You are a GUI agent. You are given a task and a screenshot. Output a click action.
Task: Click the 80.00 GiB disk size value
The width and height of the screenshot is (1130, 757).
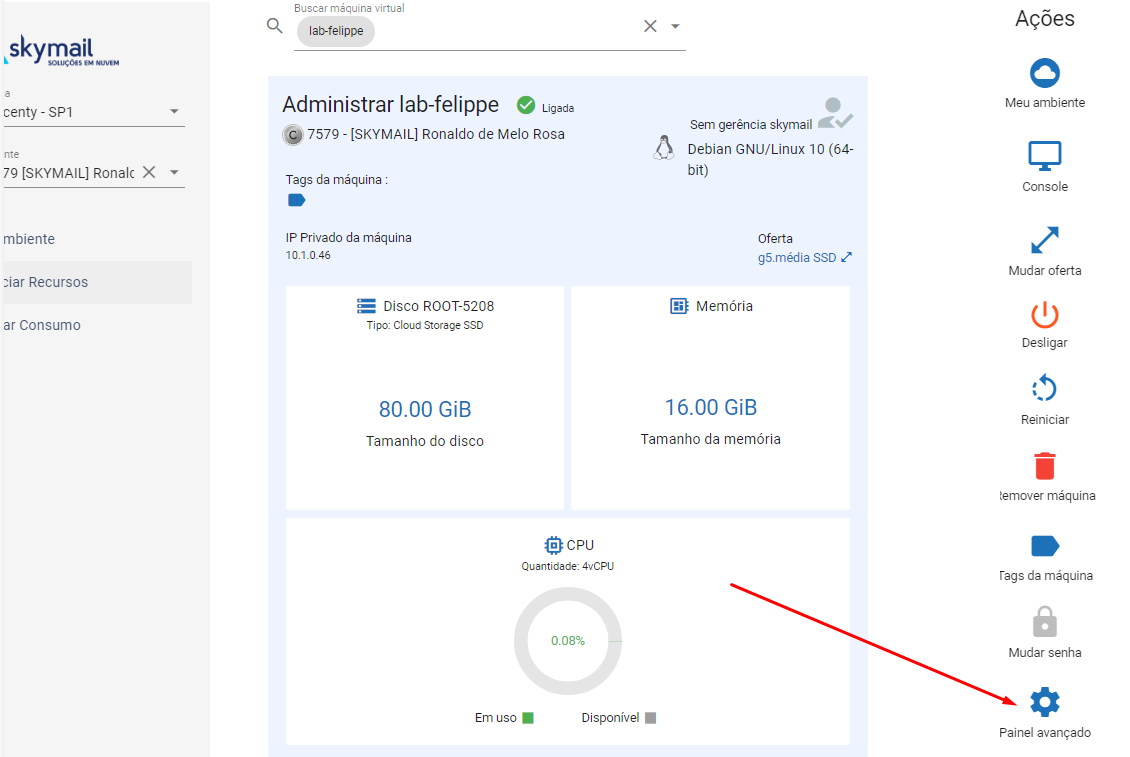click(x=425, y=409)
